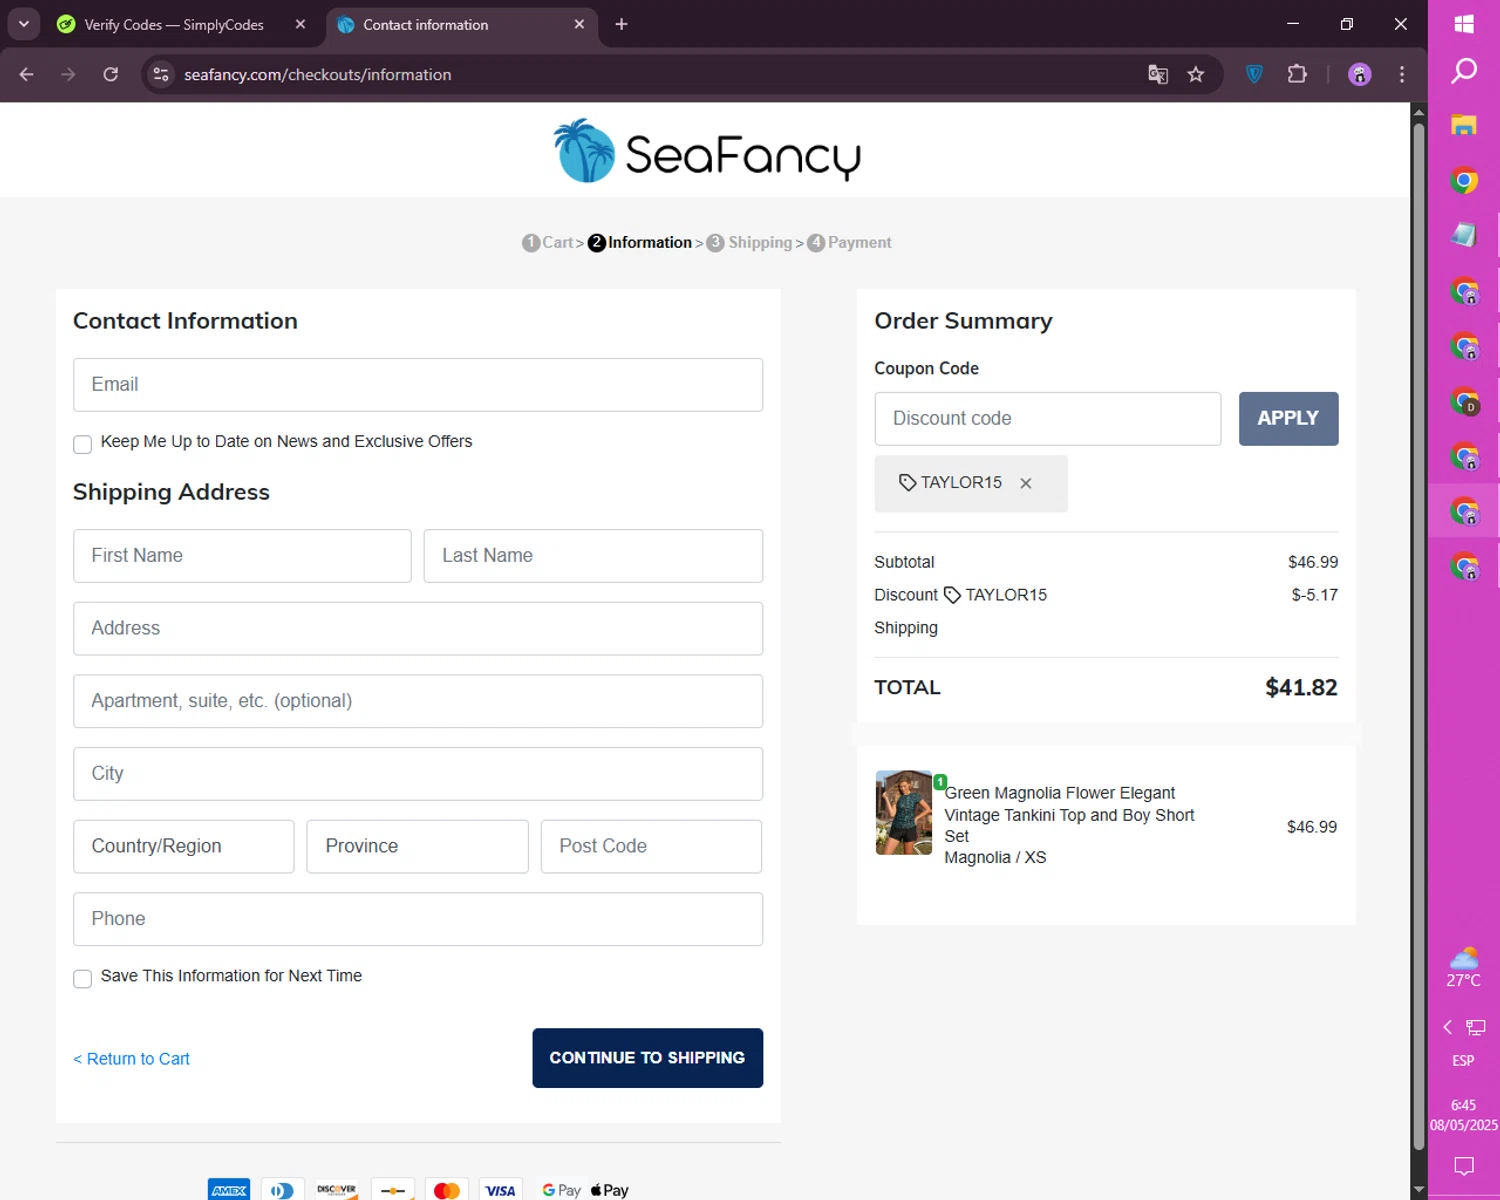Reload the checkout page
Screen dimensions: 1500x1200
pyautogui.click(x=111, y=74)
